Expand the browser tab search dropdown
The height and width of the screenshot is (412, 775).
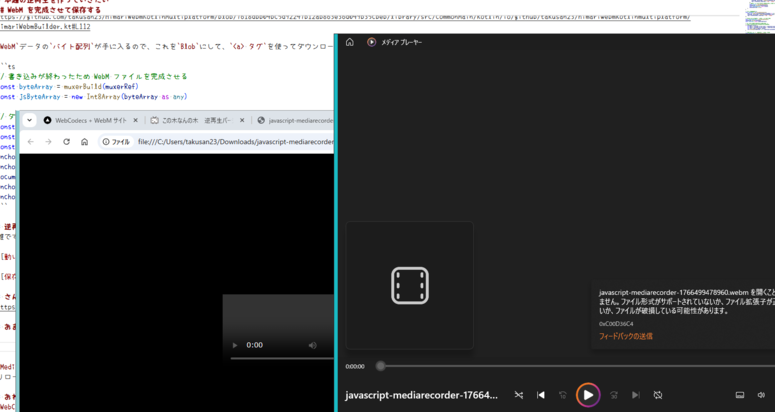tap(30, 120)
